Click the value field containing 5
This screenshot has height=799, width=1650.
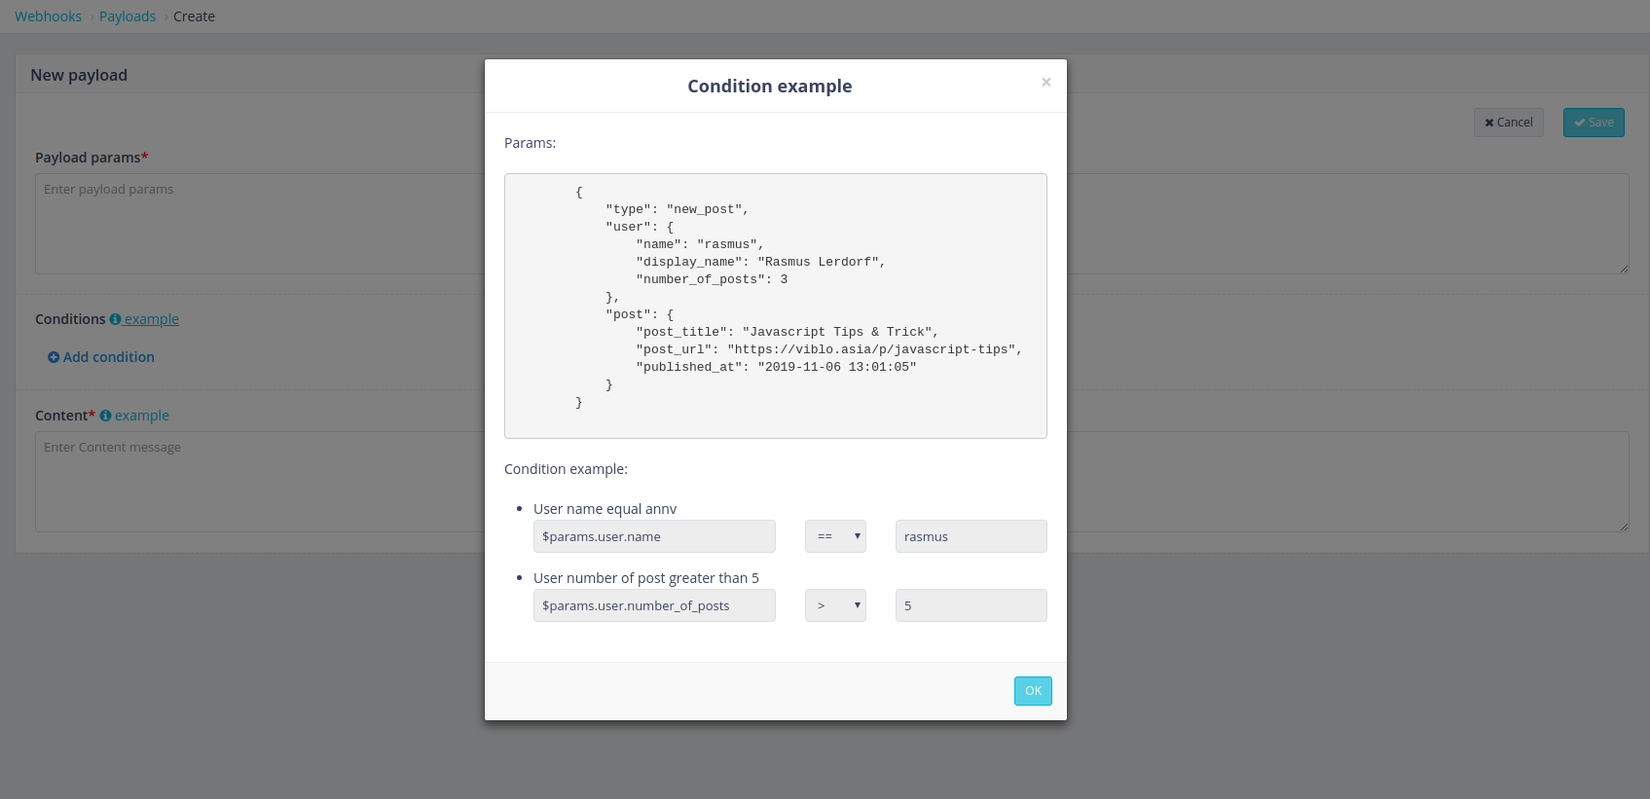970,606
